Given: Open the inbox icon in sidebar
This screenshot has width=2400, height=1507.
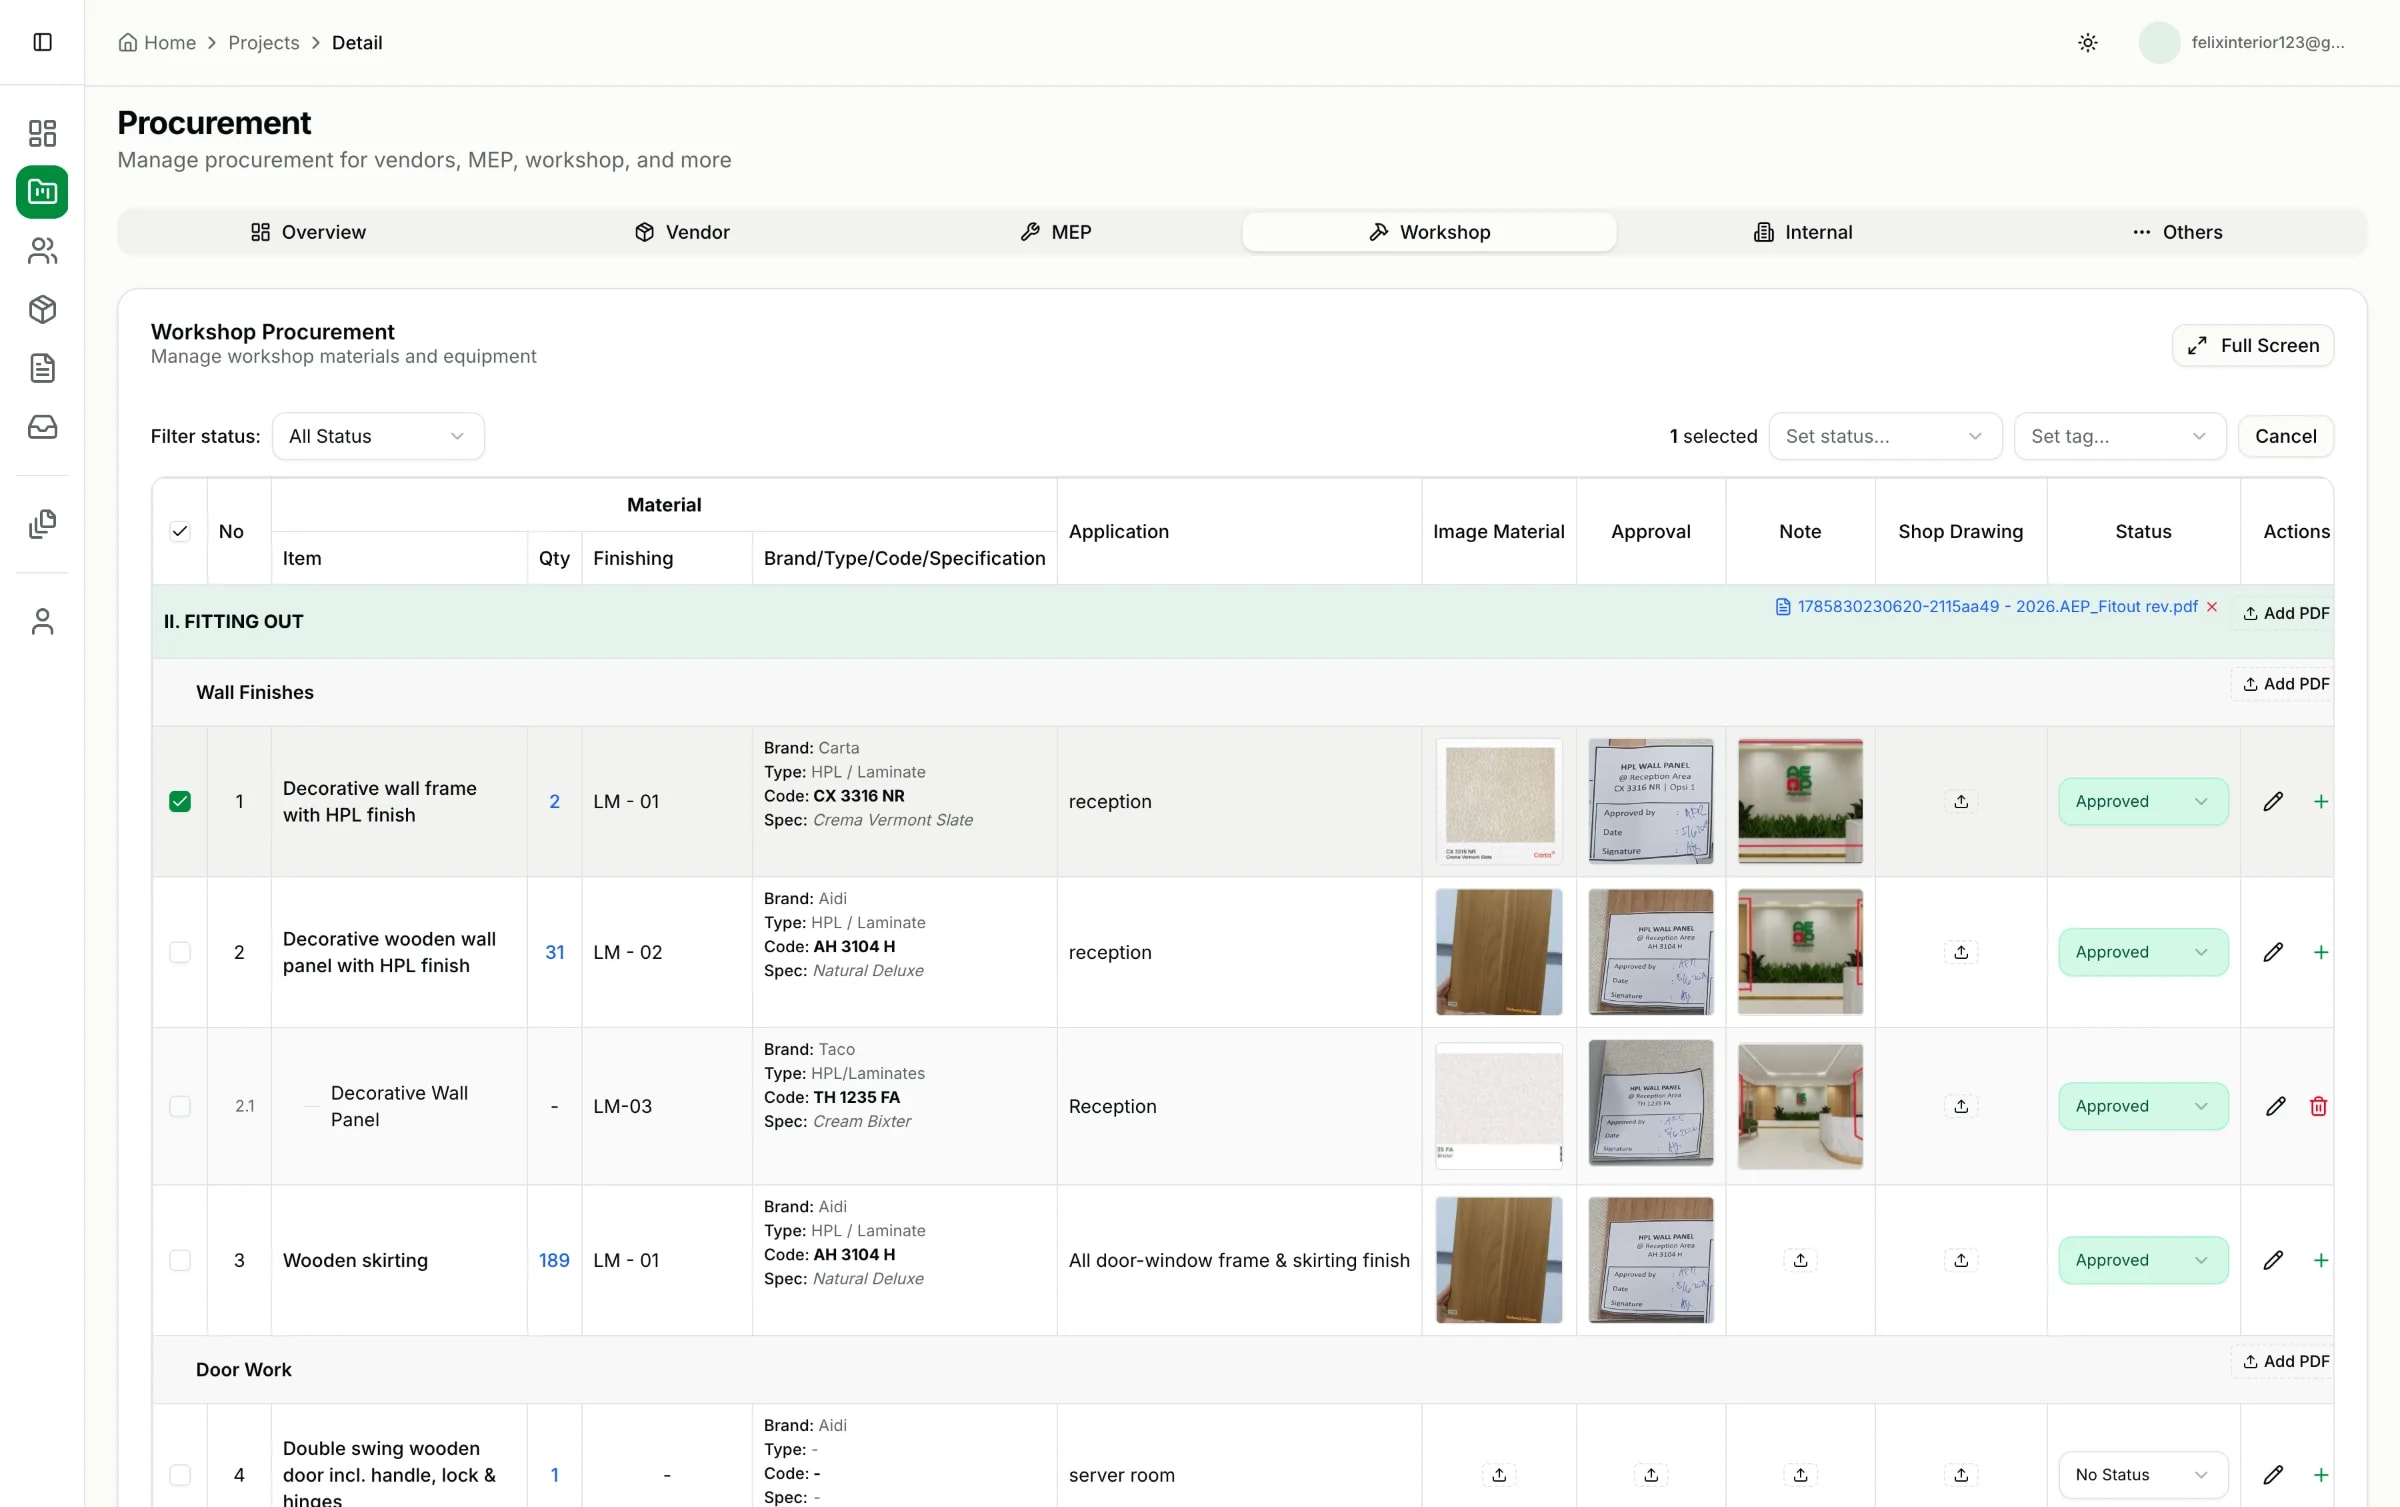Looking at the screenshot, I should (x=42, y=427).
